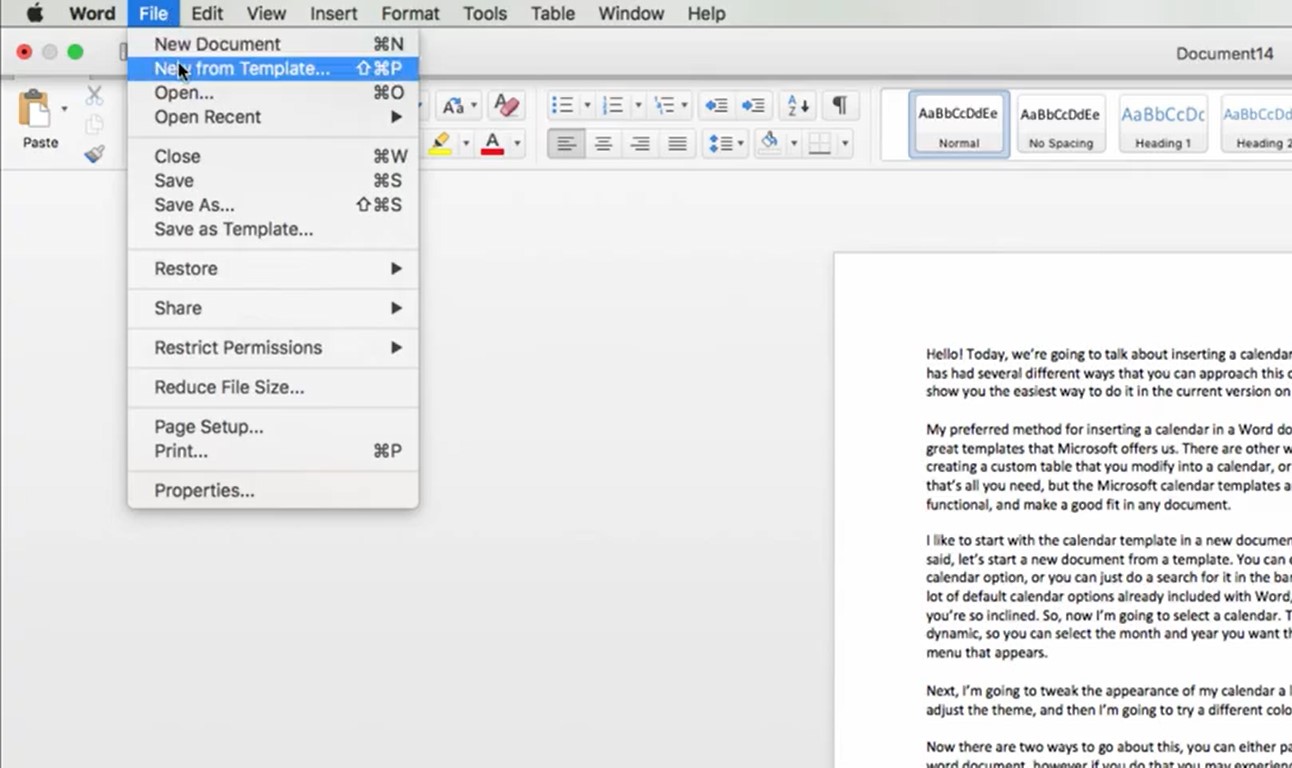Toggle center text alignment
Image resolution: width=1292 pixels, height=768 pixels.
603,143
